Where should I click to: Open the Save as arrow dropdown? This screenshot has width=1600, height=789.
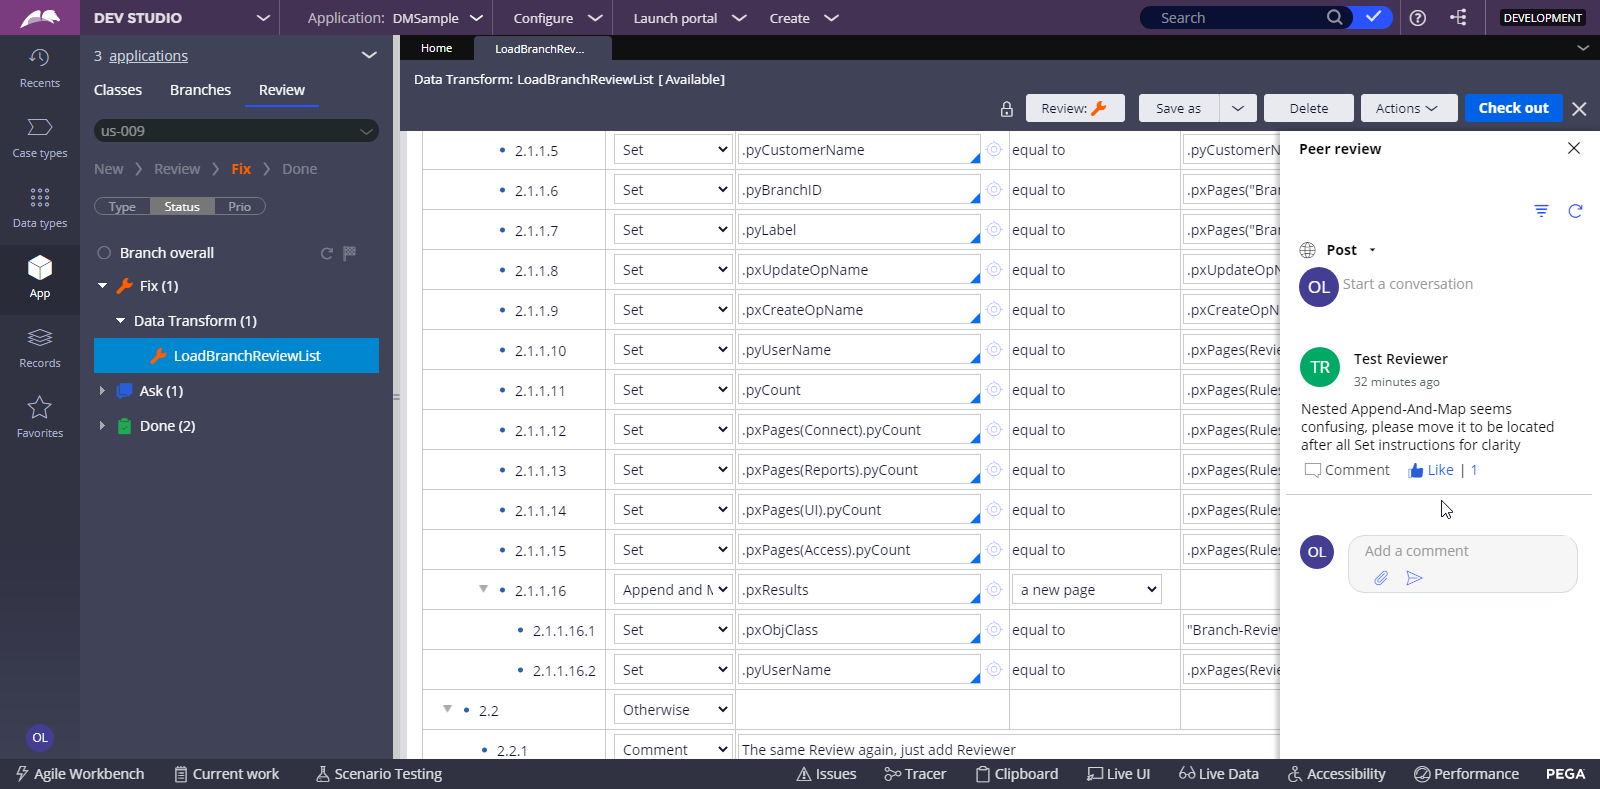tap(1237, 108)
